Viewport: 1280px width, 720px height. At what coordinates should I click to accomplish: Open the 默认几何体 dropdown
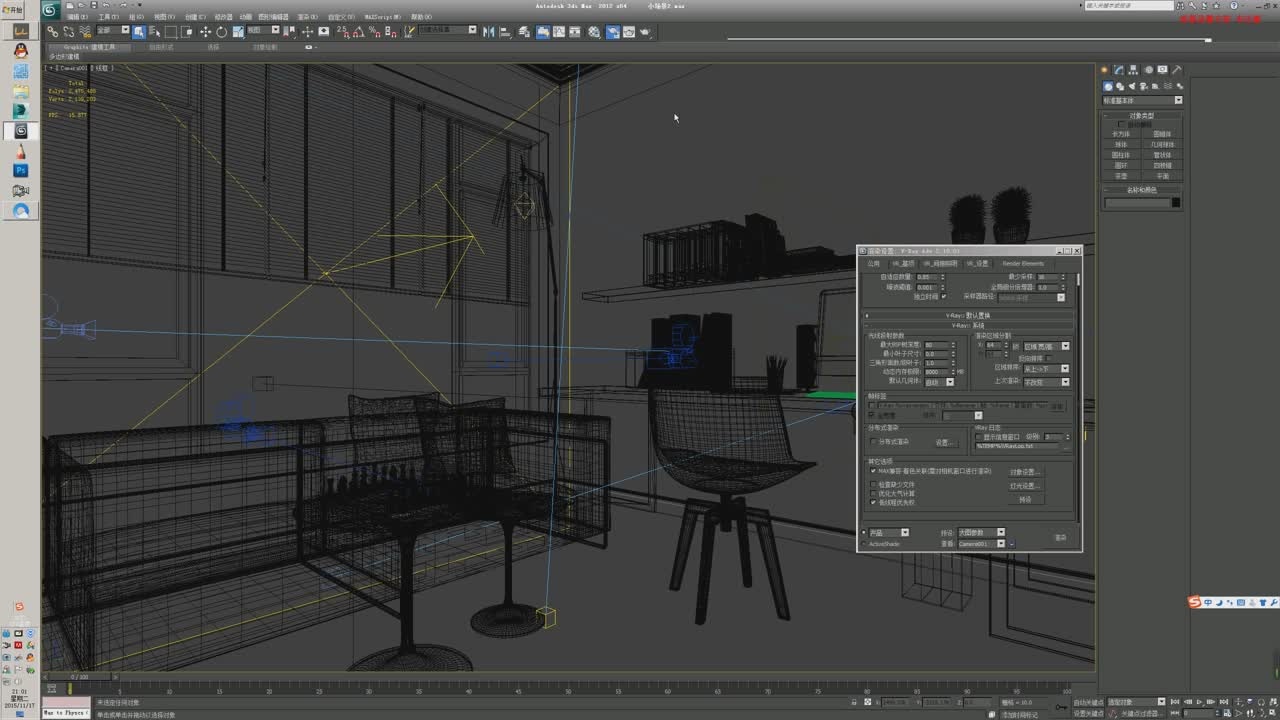click(939, 382)
